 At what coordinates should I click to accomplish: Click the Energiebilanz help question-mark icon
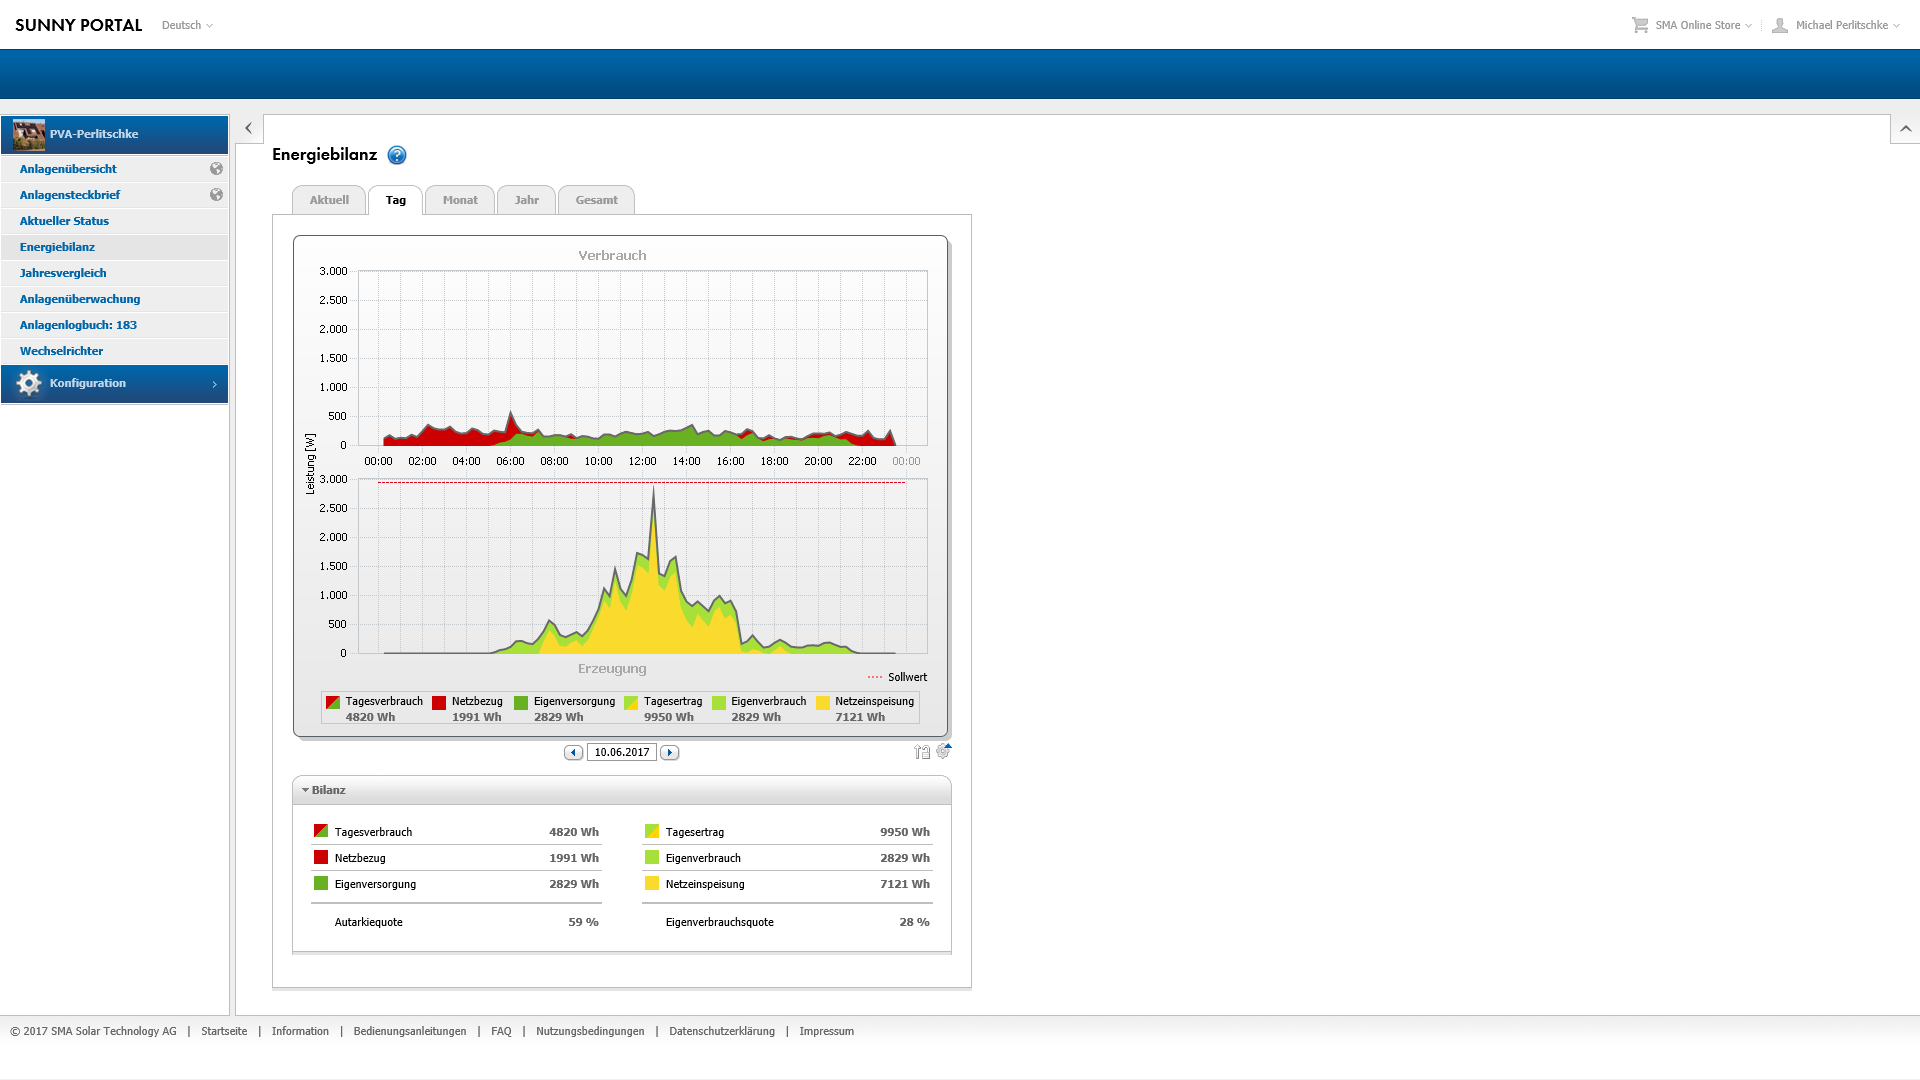(x=397, y=155)
